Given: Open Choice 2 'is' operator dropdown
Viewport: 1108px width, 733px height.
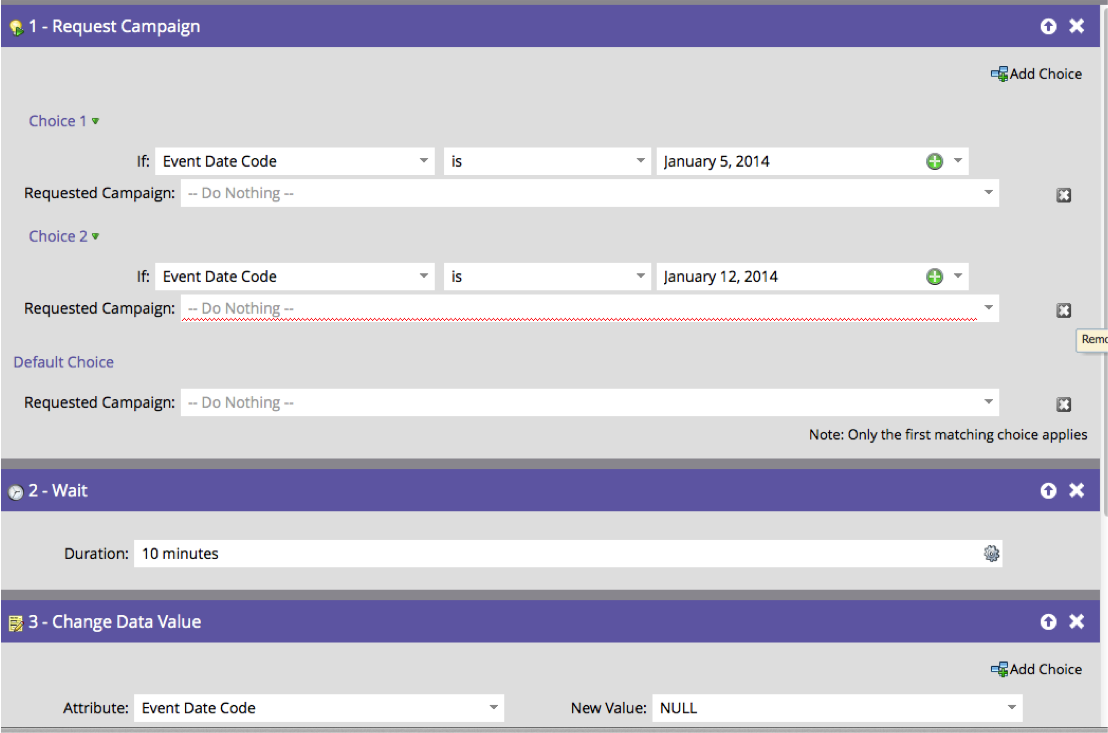Looking at the screenshot, I should [x=641, y=277].
